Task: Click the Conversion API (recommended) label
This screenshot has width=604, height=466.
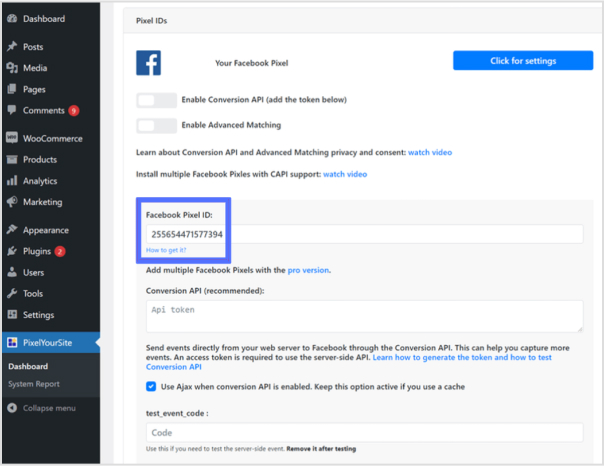Action: [x=205, y=291]
